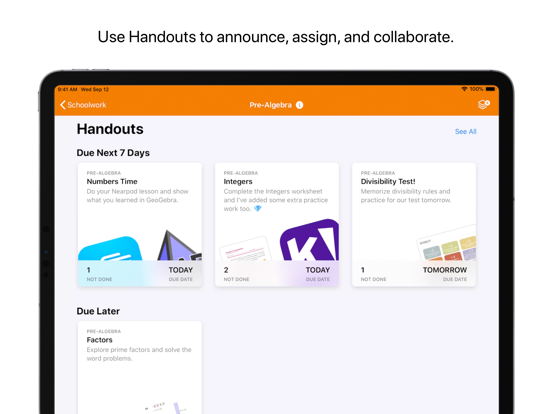Tap the blue gem emoji in Integers
The height and width of the screenshot is (414, 552).
click(x=258, y=208)
